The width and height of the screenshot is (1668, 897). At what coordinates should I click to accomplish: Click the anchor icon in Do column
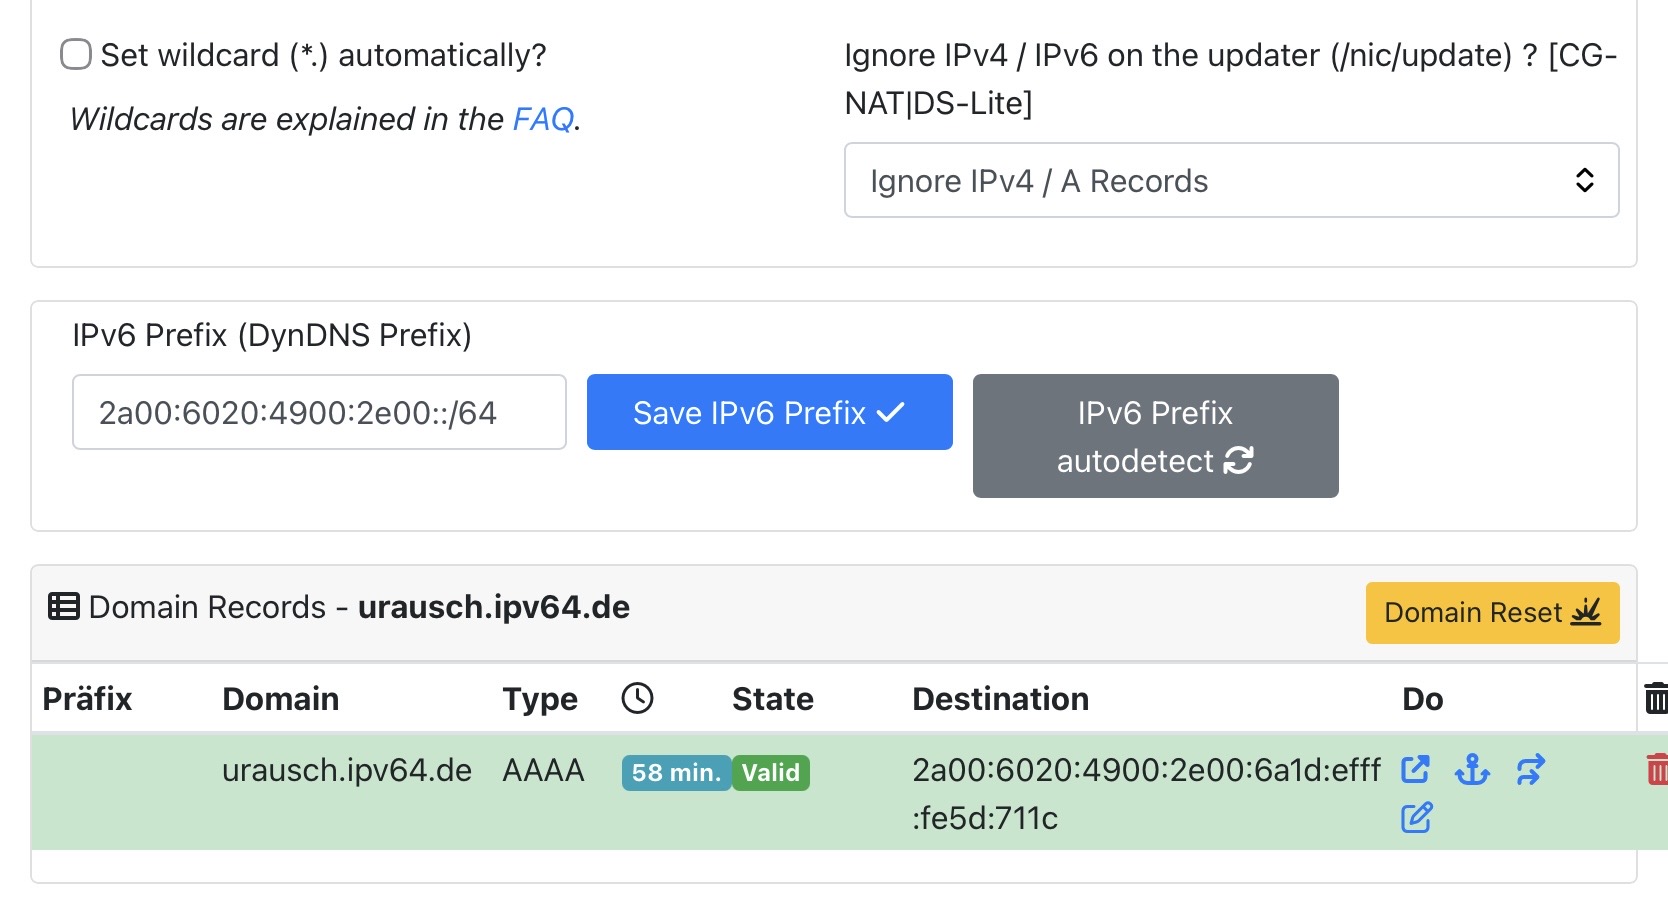(1472, 769)
